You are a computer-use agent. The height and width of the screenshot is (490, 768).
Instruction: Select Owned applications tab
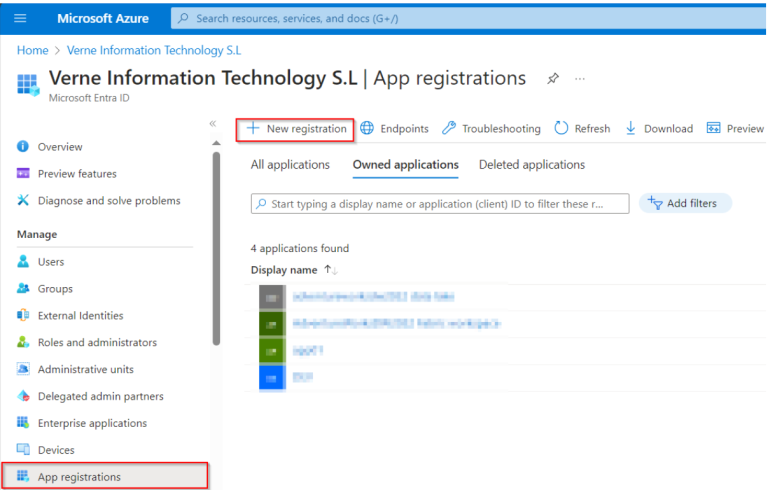pyautogui.click(x=406, y=165)
